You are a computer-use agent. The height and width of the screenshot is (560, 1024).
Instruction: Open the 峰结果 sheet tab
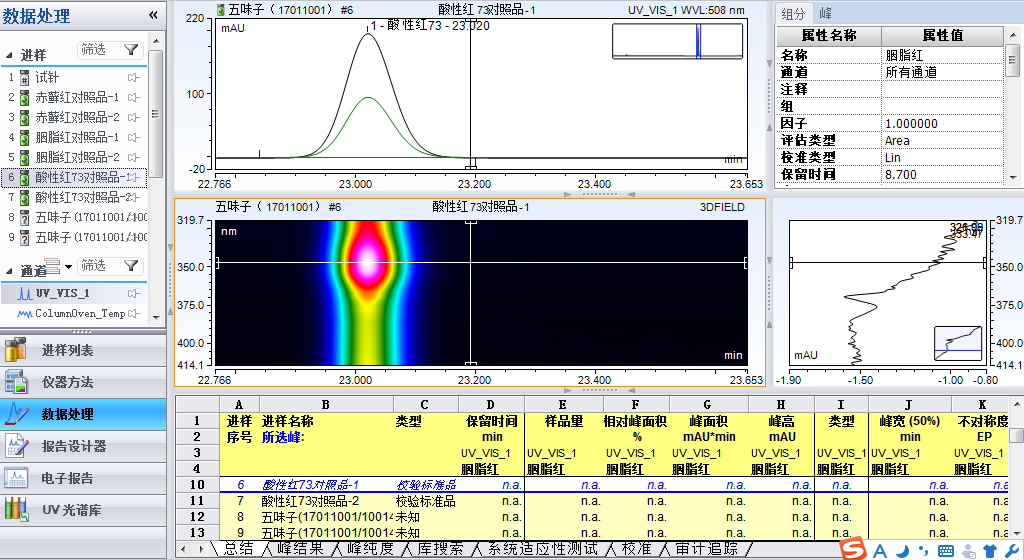(300, 549)
